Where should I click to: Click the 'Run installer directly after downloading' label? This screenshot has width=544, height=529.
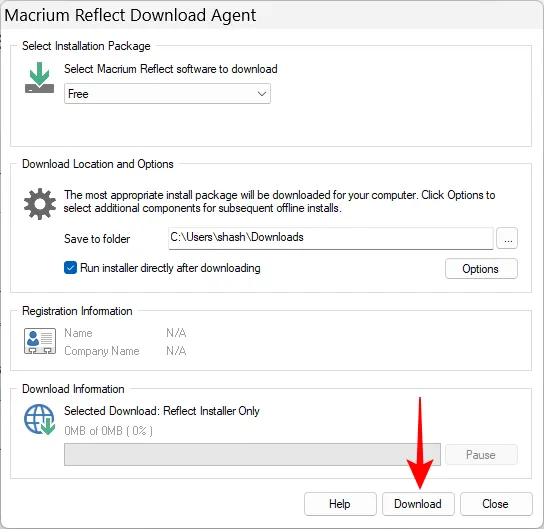click(x=170, y=268)
